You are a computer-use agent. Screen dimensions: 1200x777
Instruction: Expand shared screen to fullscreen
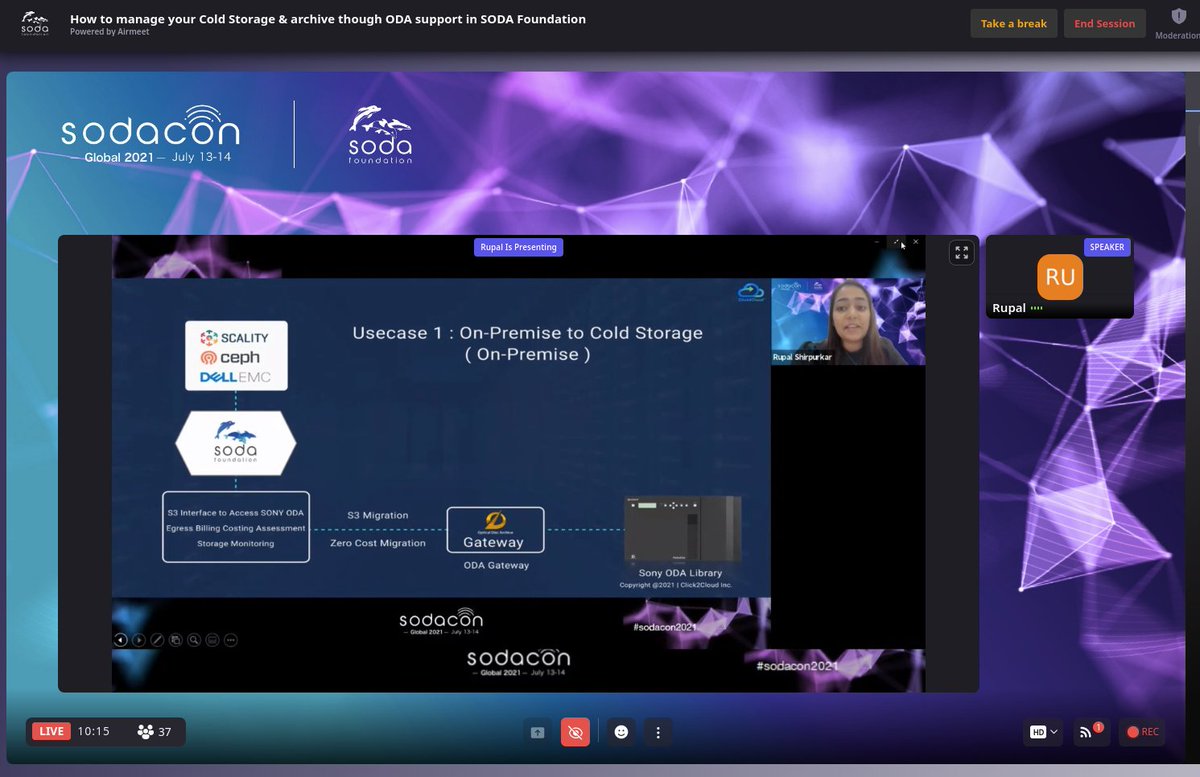[961, 253]
